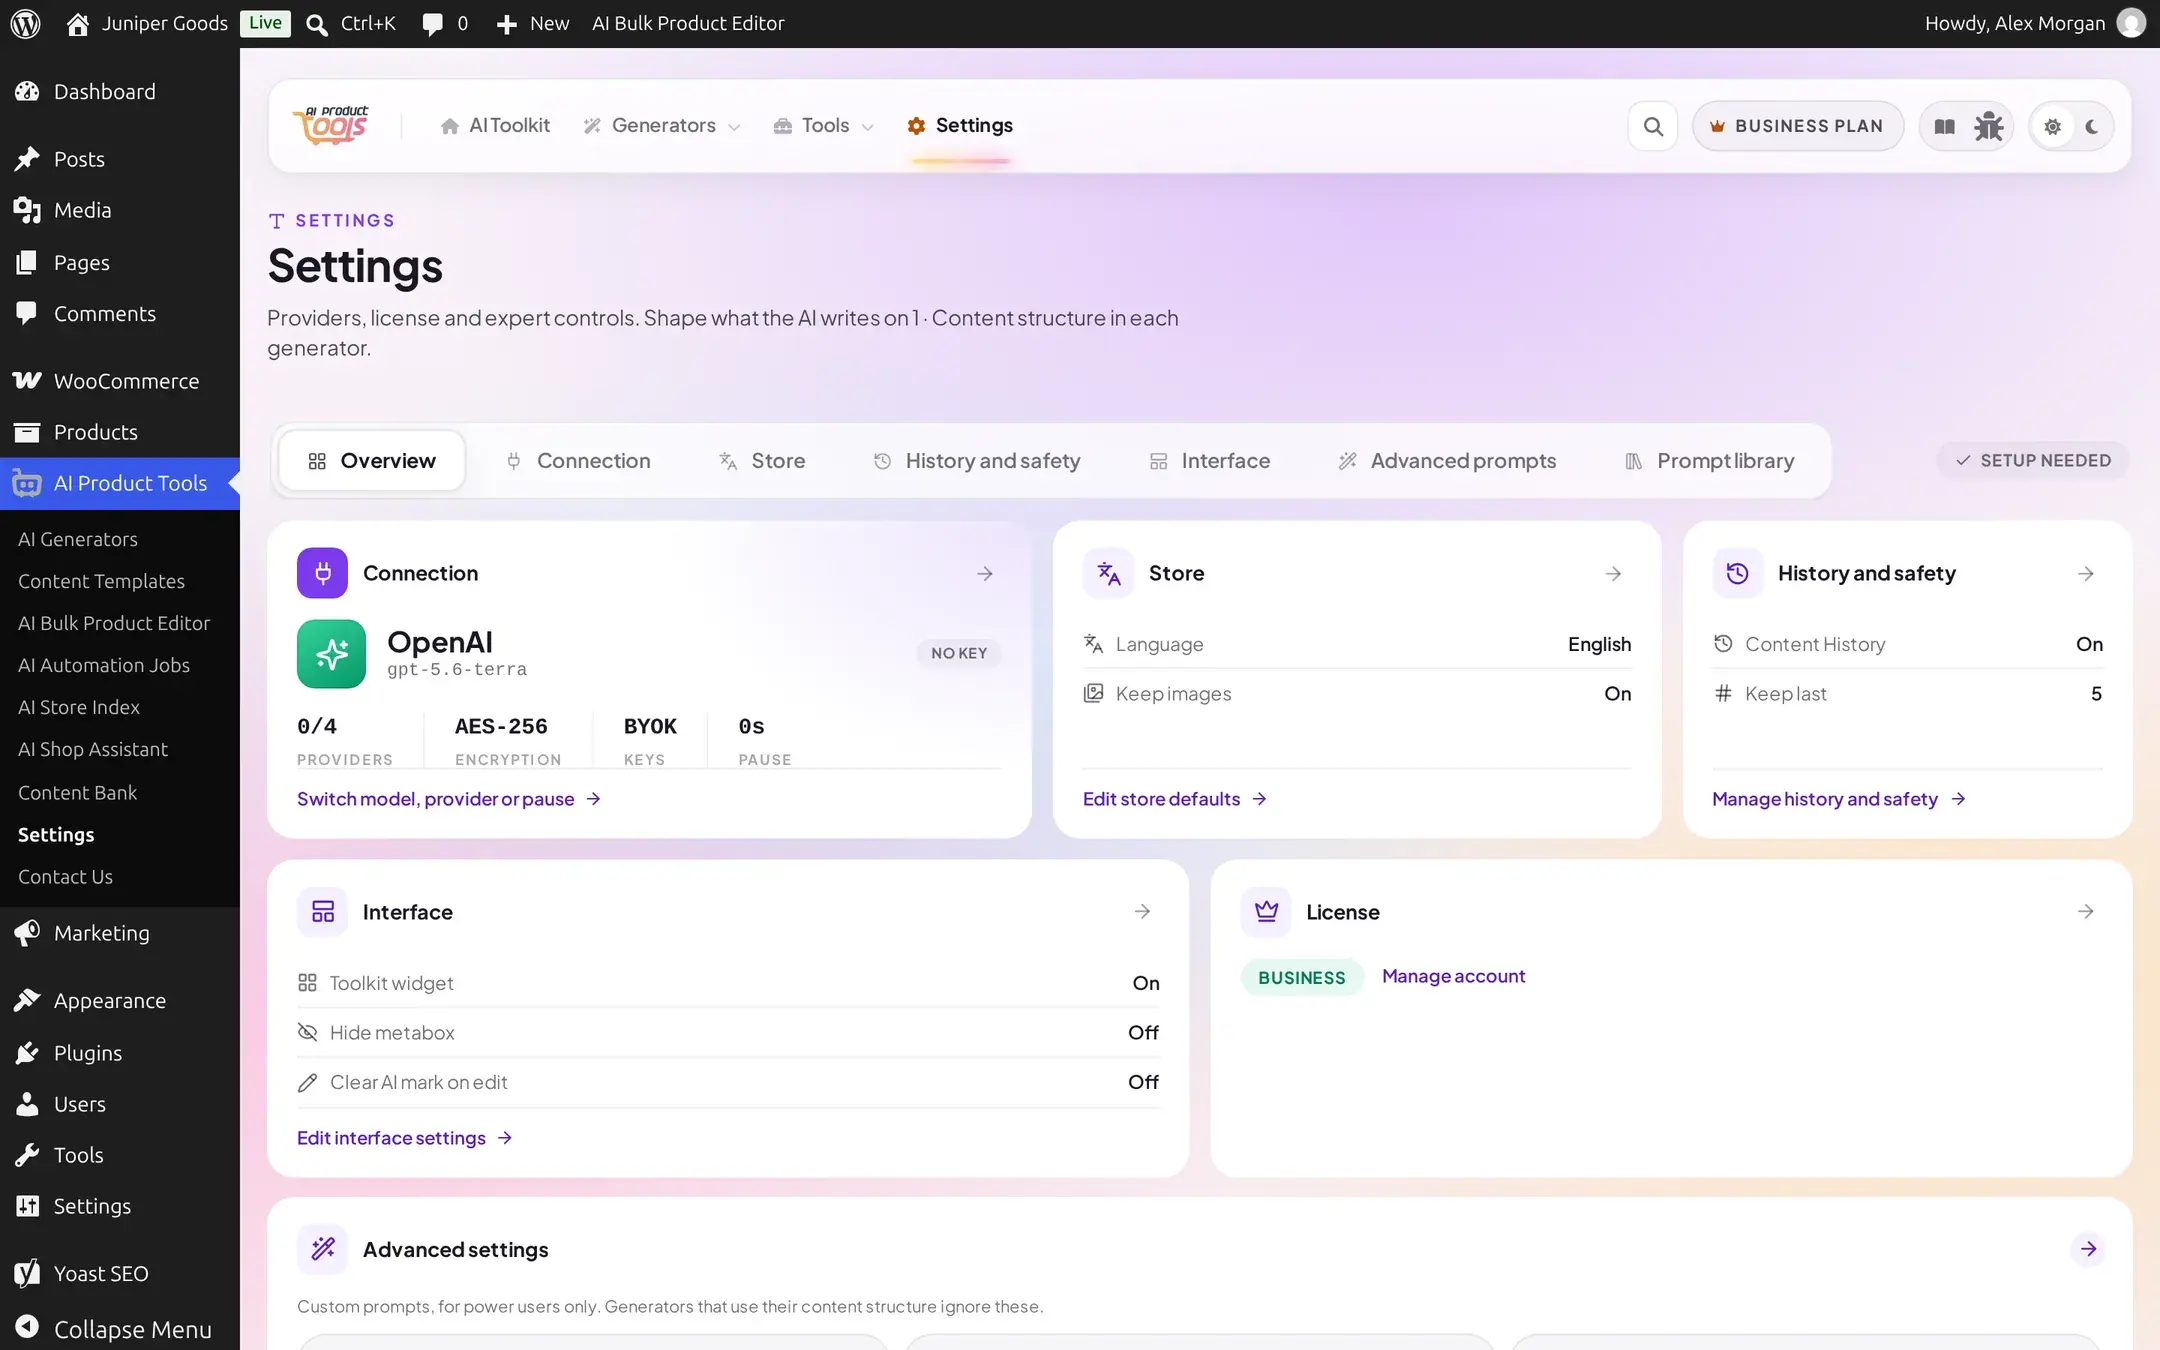The image size is (2160, 1350).
Task: Open AI Bulk Product Editor in admin bar
Action: click(x=688, y=23)
